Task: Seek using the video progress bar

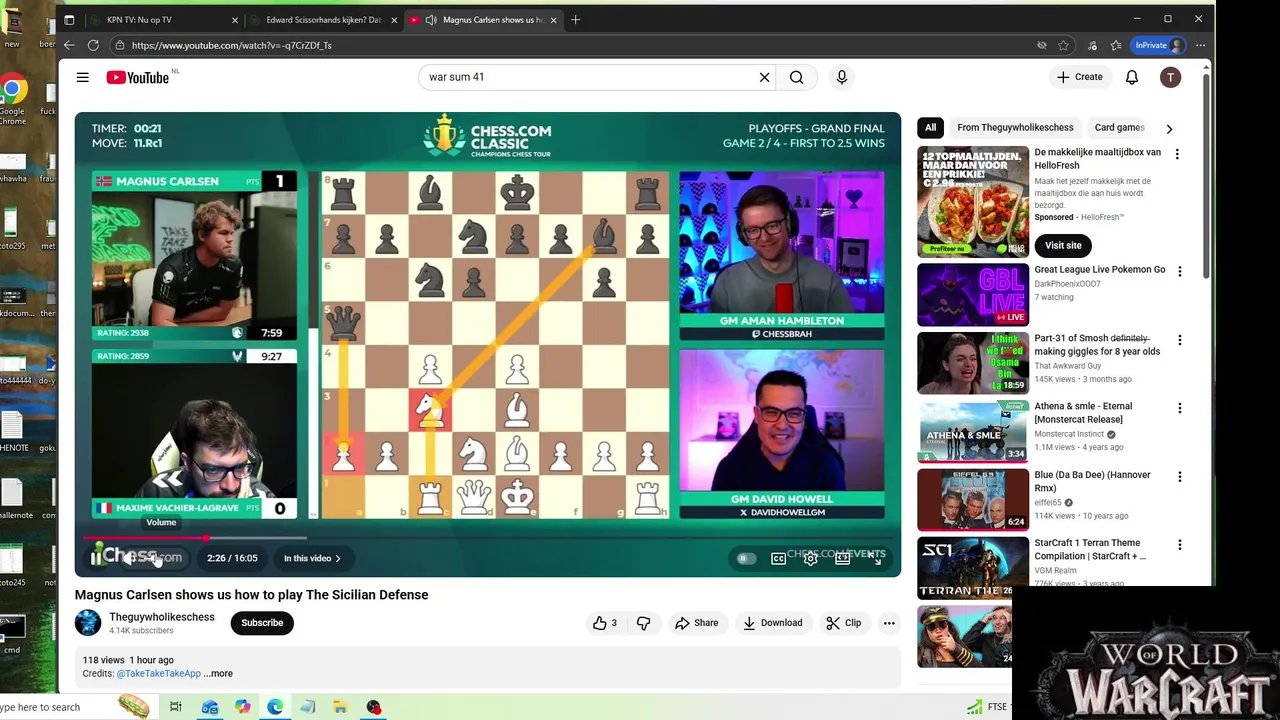Action: [x=488, y=538]
